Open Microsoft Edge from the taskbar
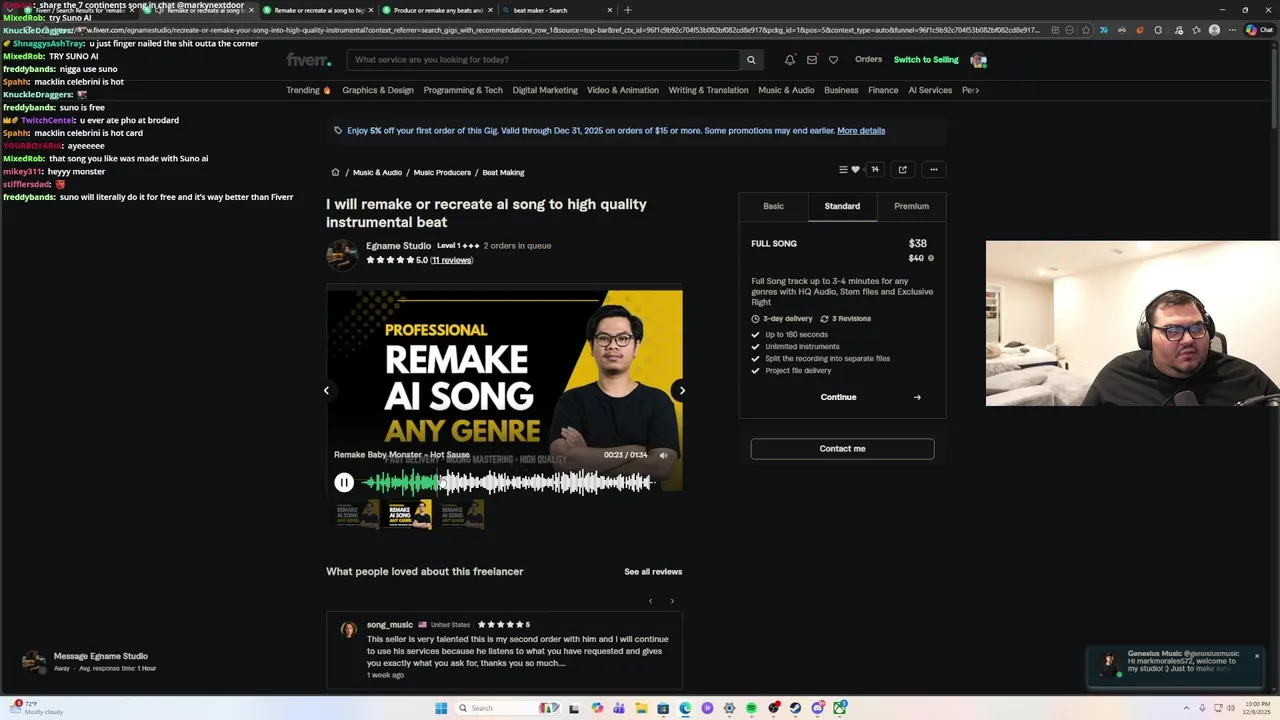 (685, 708)
